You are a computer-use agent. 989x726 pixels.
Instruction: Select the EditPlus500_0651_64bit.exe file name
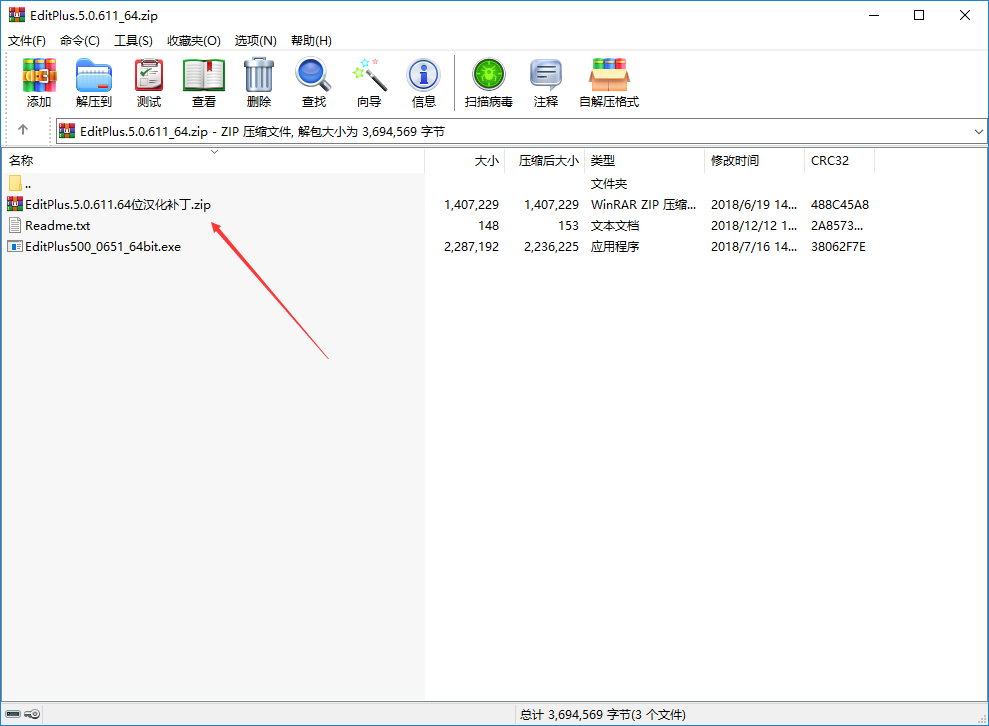coord(103,247)
